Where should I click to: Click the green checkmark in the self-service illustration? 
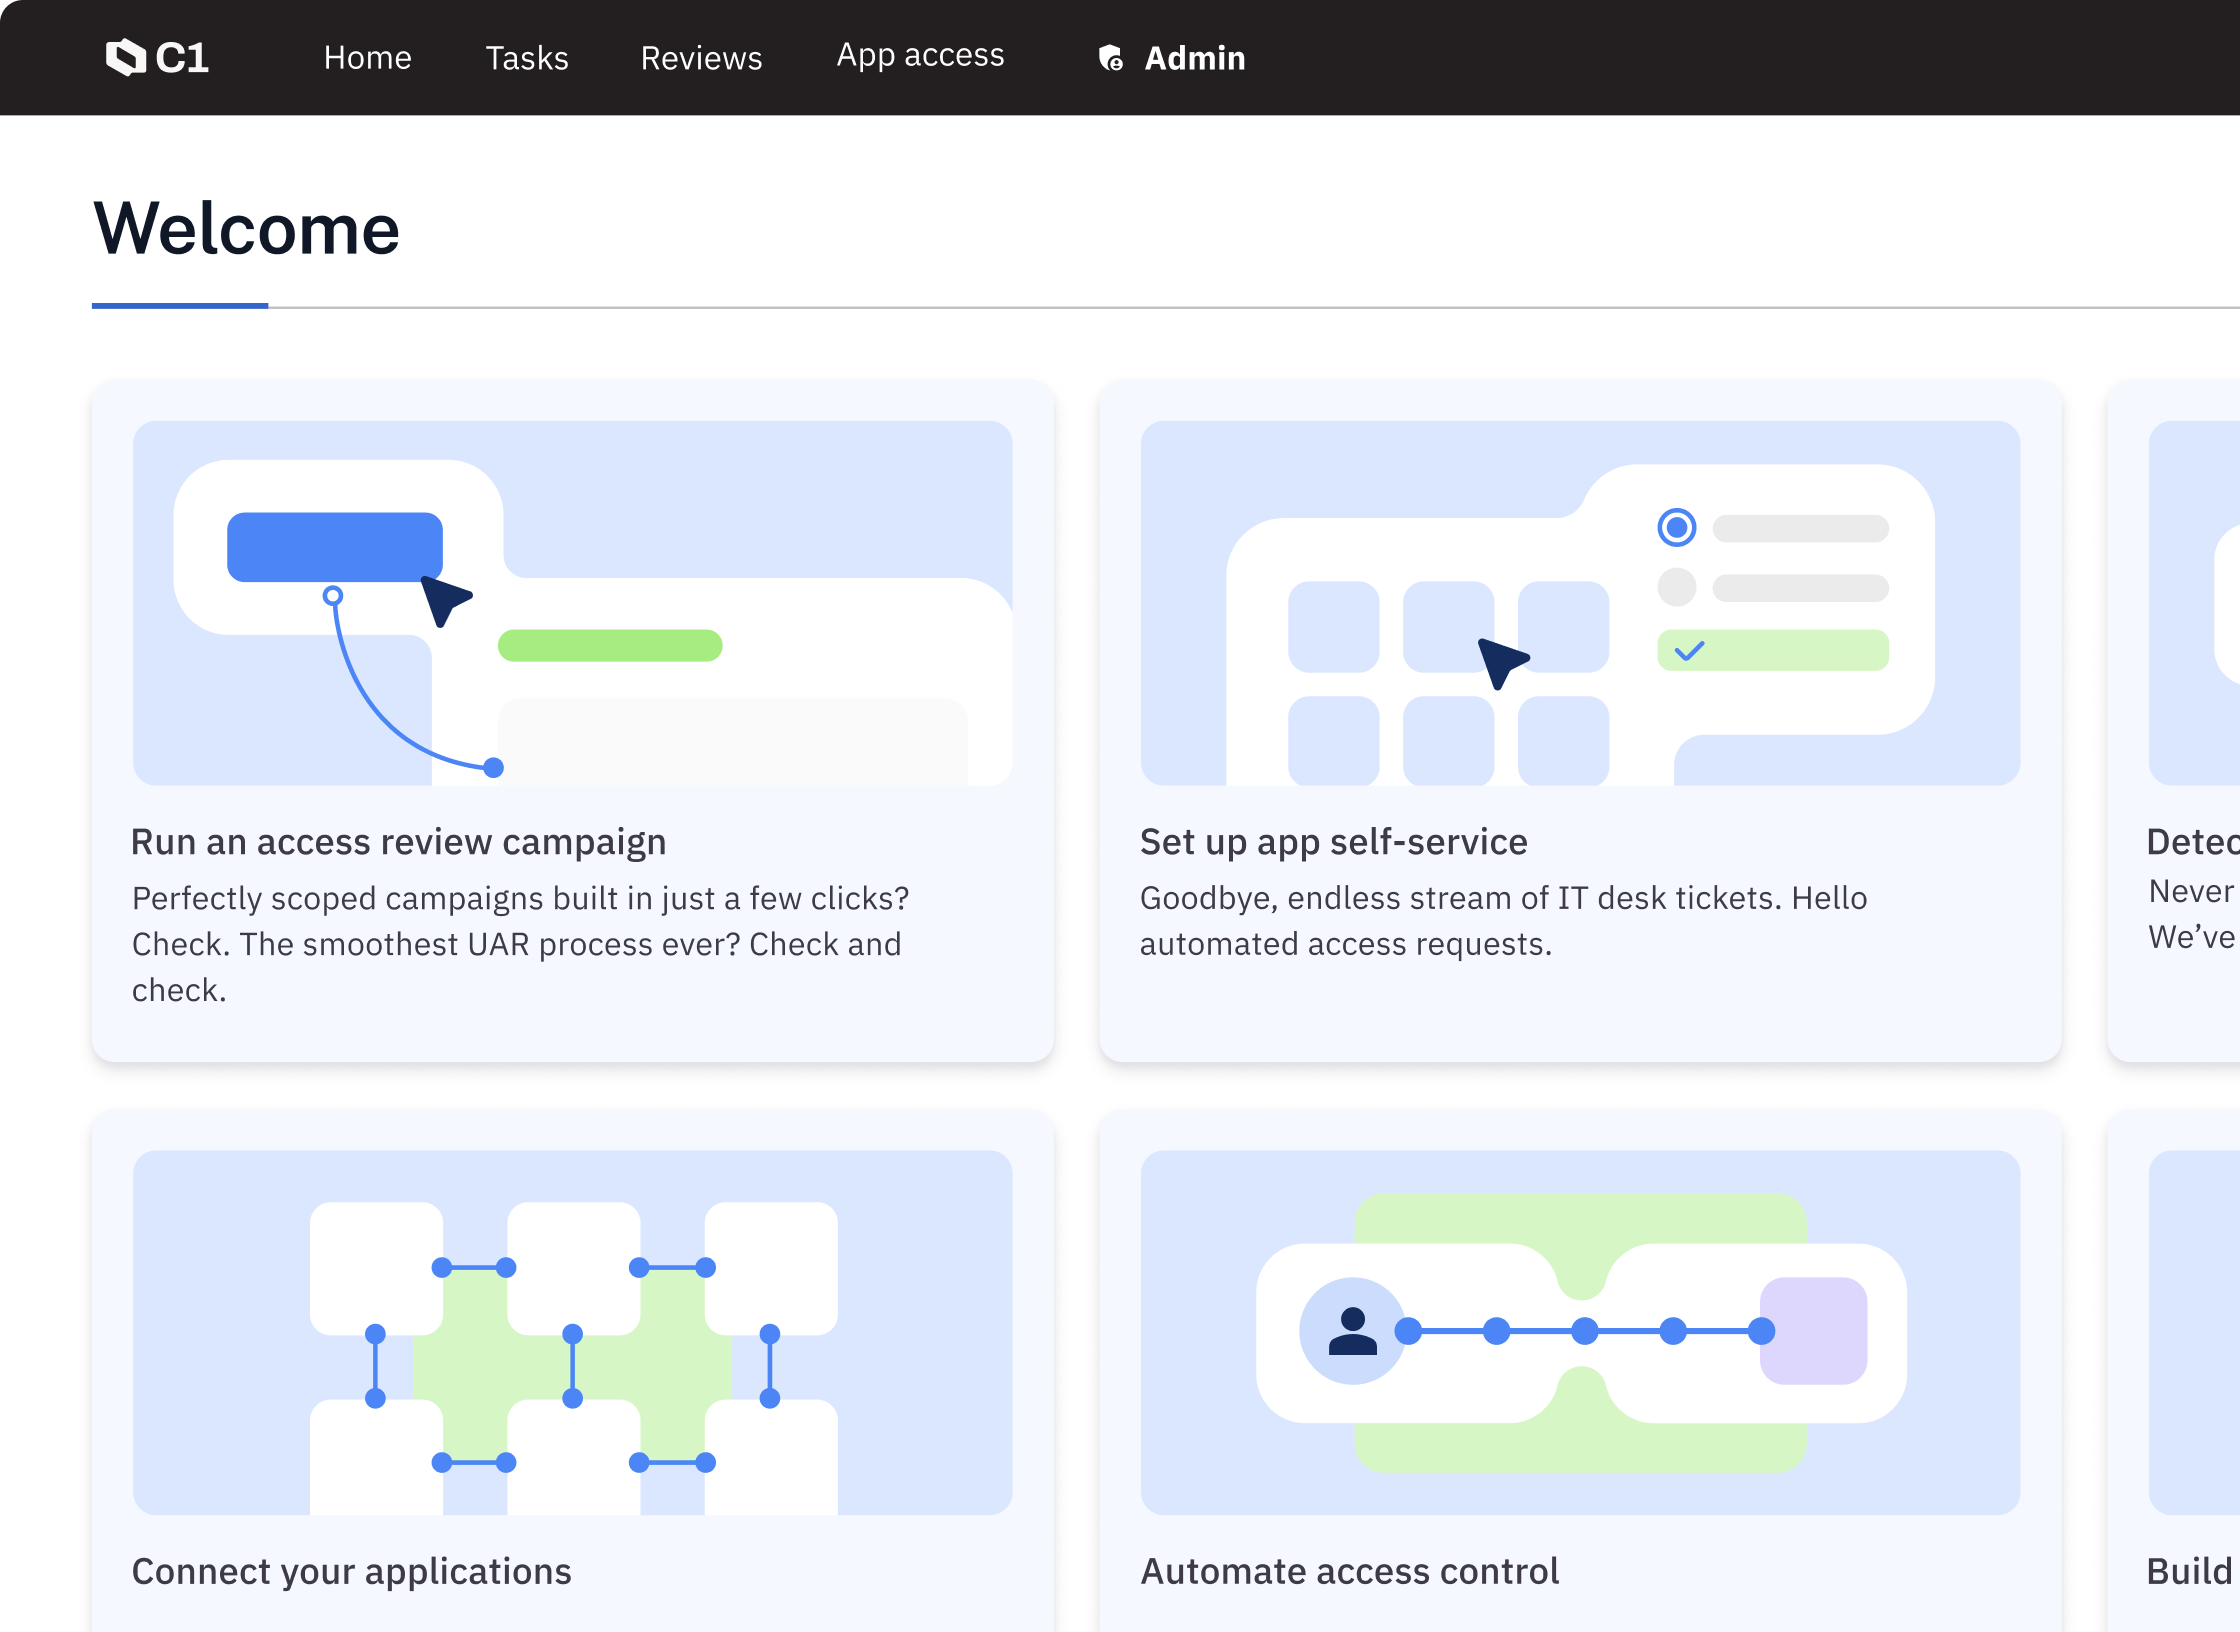(1690, 652)
